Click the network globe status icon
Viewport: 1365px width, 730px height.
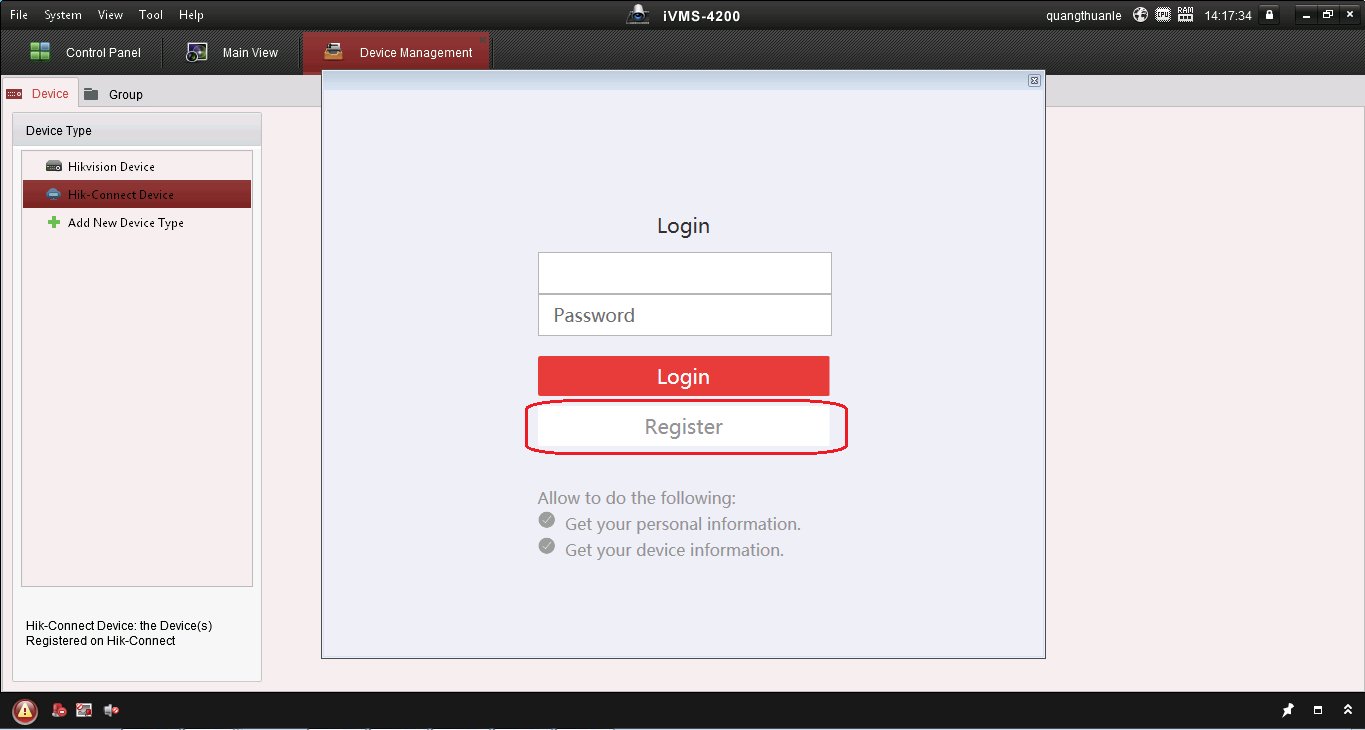coord(1141,15)
